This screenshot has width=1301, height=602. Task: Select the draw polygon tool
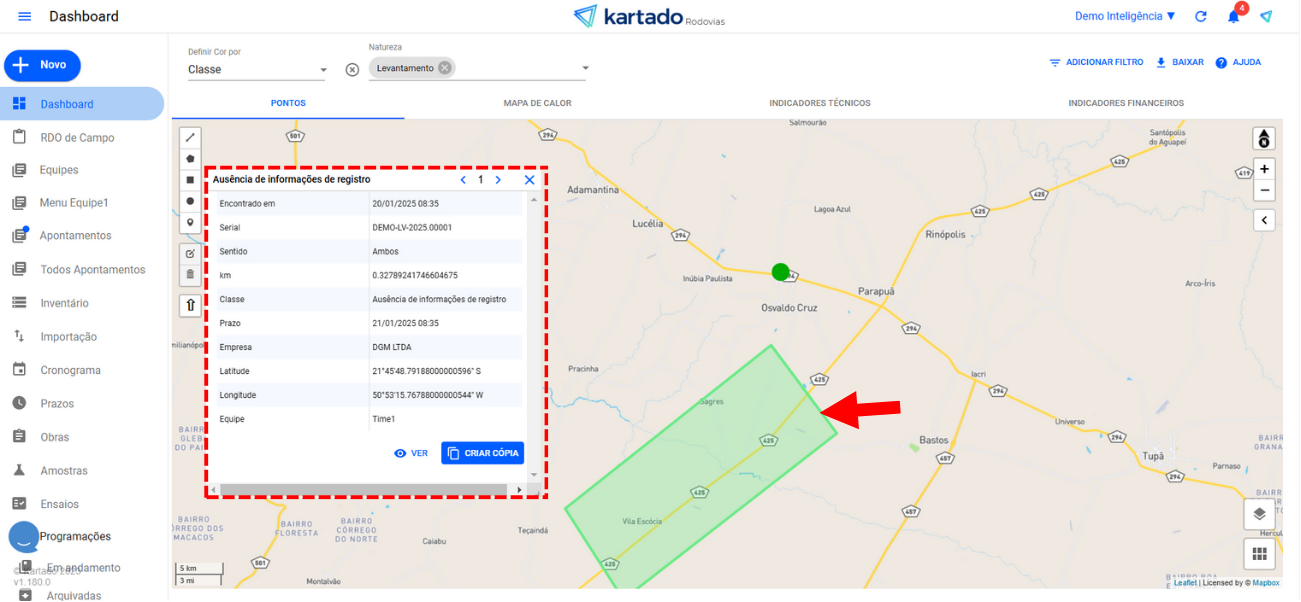coord(190,158)
